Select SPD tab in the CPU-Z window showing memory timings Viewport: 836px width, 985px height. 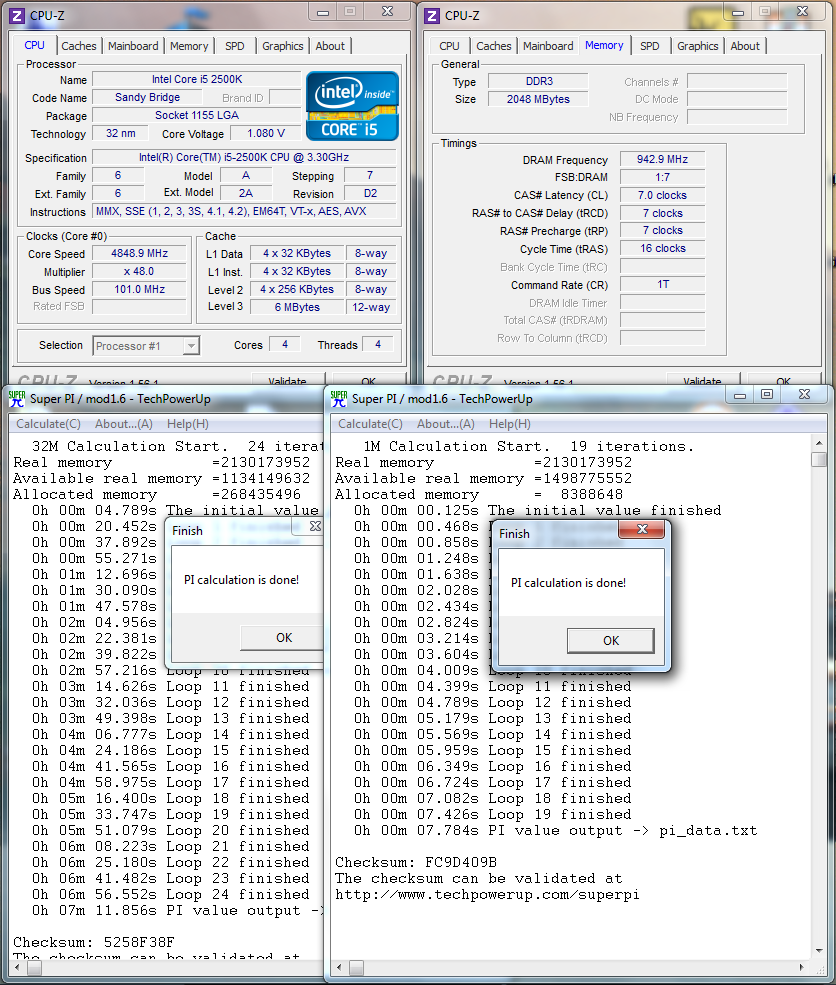(650, 46)
